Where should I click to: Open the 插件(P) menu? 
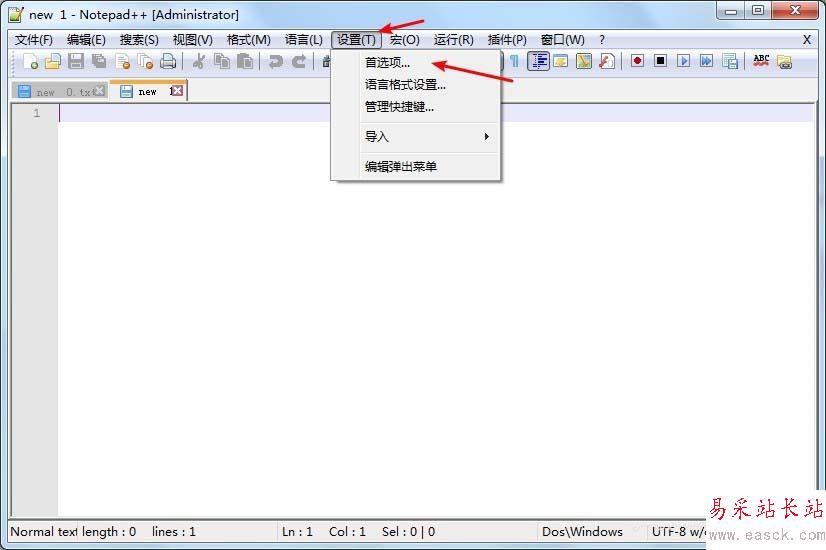tap(507, 40)
